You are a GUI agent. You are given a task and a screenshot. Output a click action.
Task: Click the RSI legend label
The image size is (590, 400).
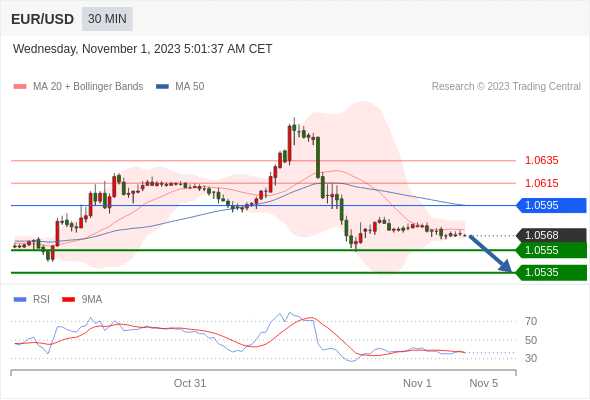coord(41,300)
